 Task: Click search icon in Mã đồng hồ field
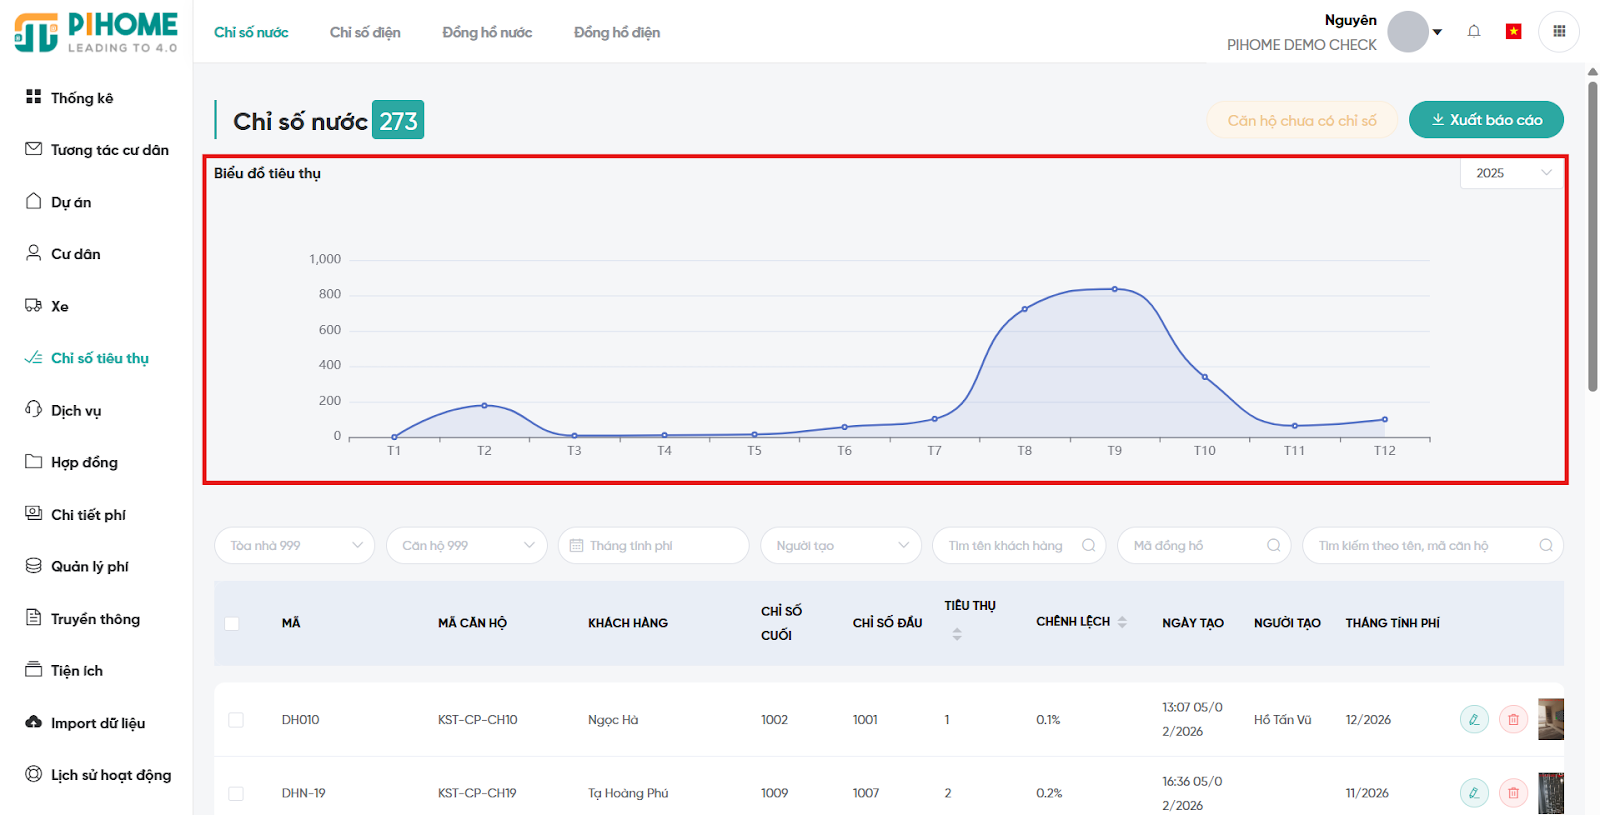point(1273,545)
